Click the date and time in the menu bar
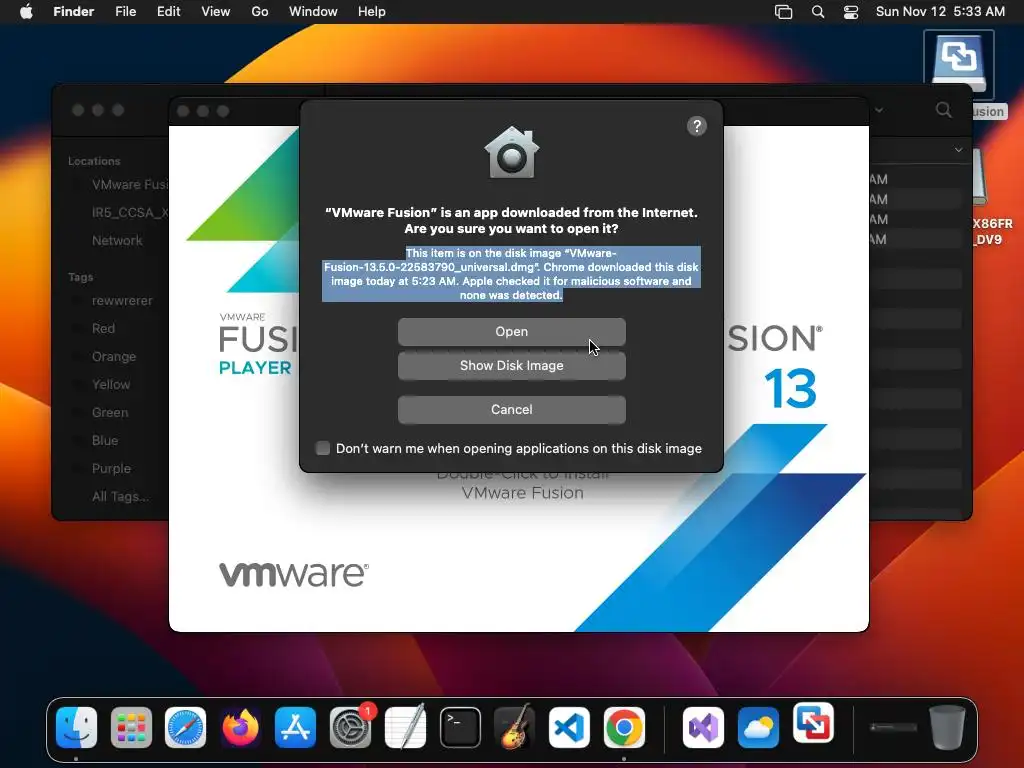The width and height of the screenshot is (1024, 768). (940, 12)
